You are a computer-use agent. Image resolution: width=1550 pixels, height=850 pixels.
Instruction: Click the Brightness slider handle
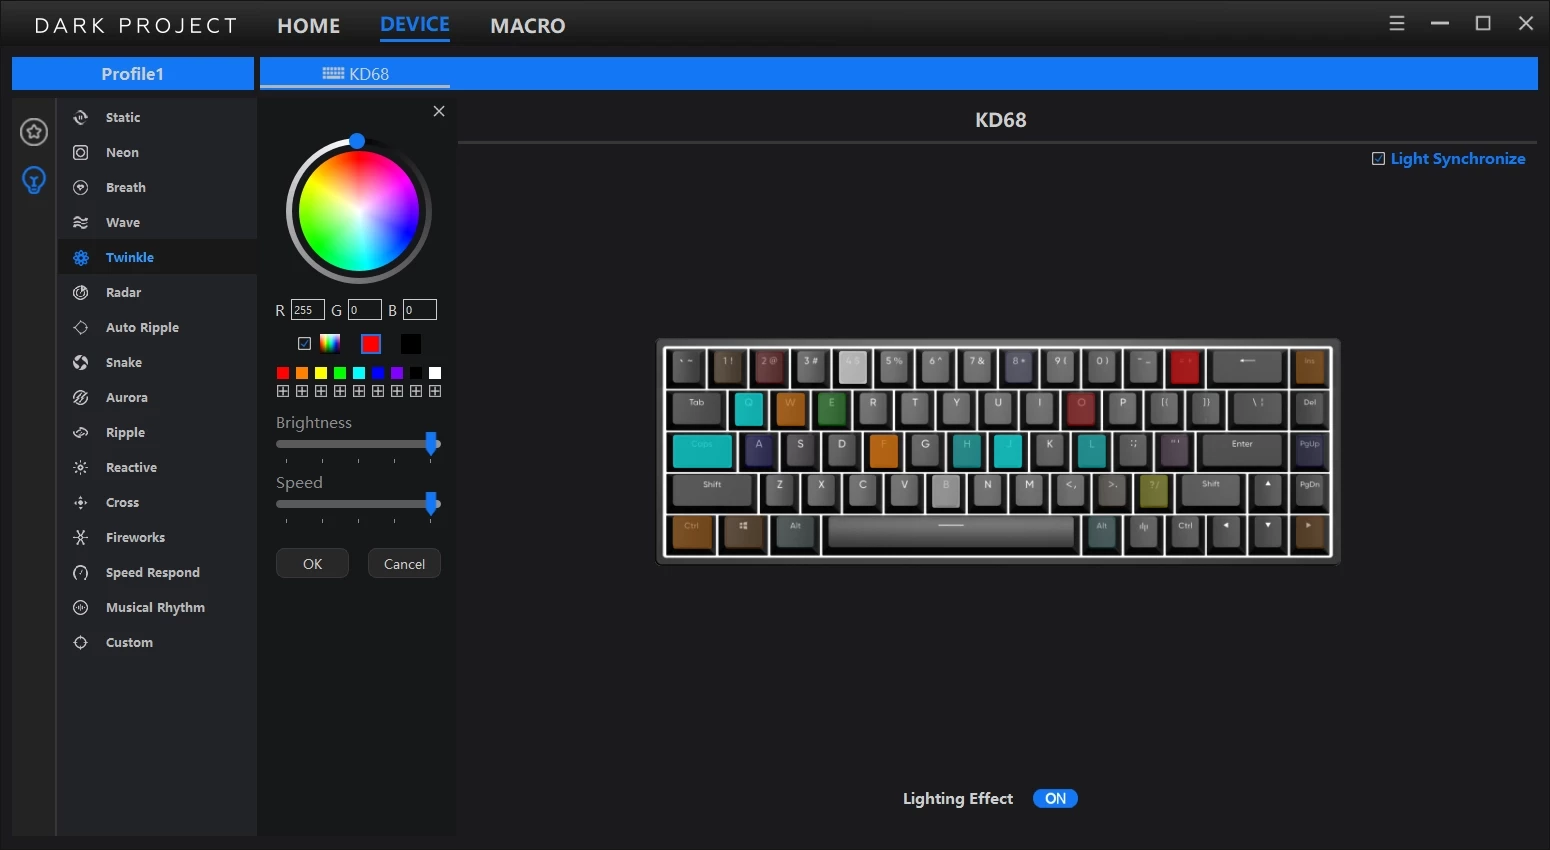click(x=432, y=444)
